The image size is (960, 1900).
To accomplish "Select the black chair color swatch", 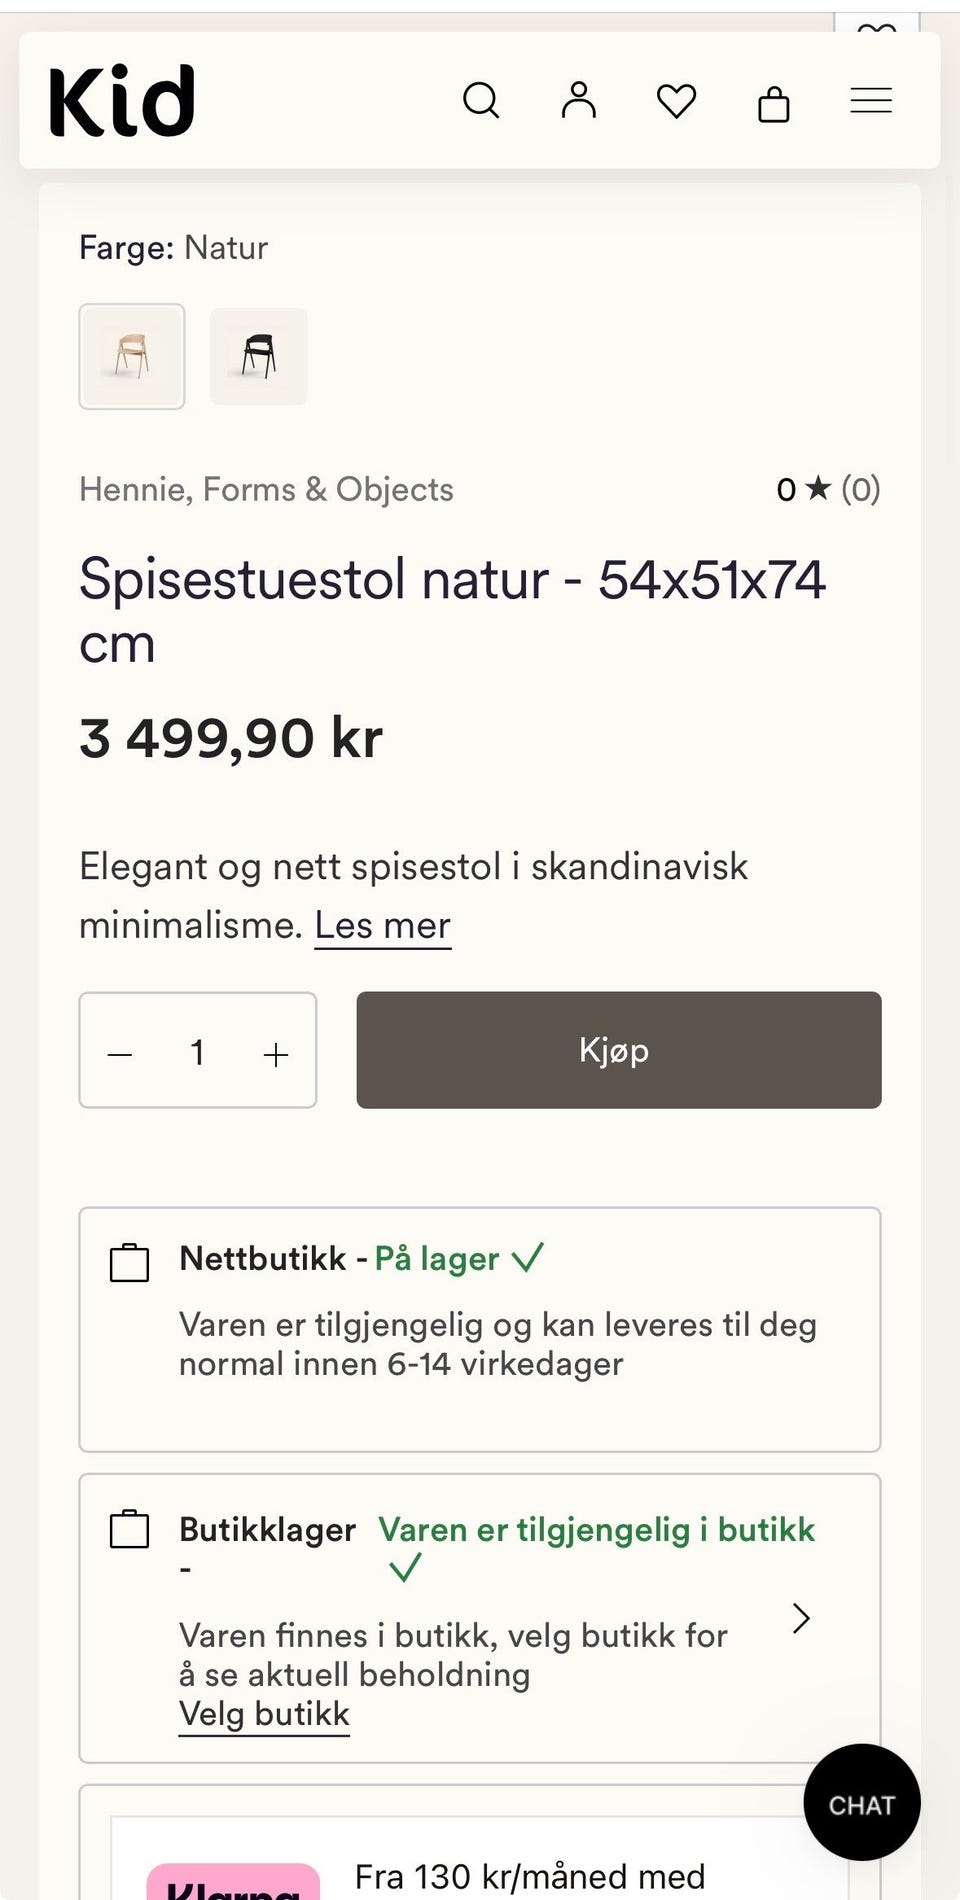I will coord(259,356).
